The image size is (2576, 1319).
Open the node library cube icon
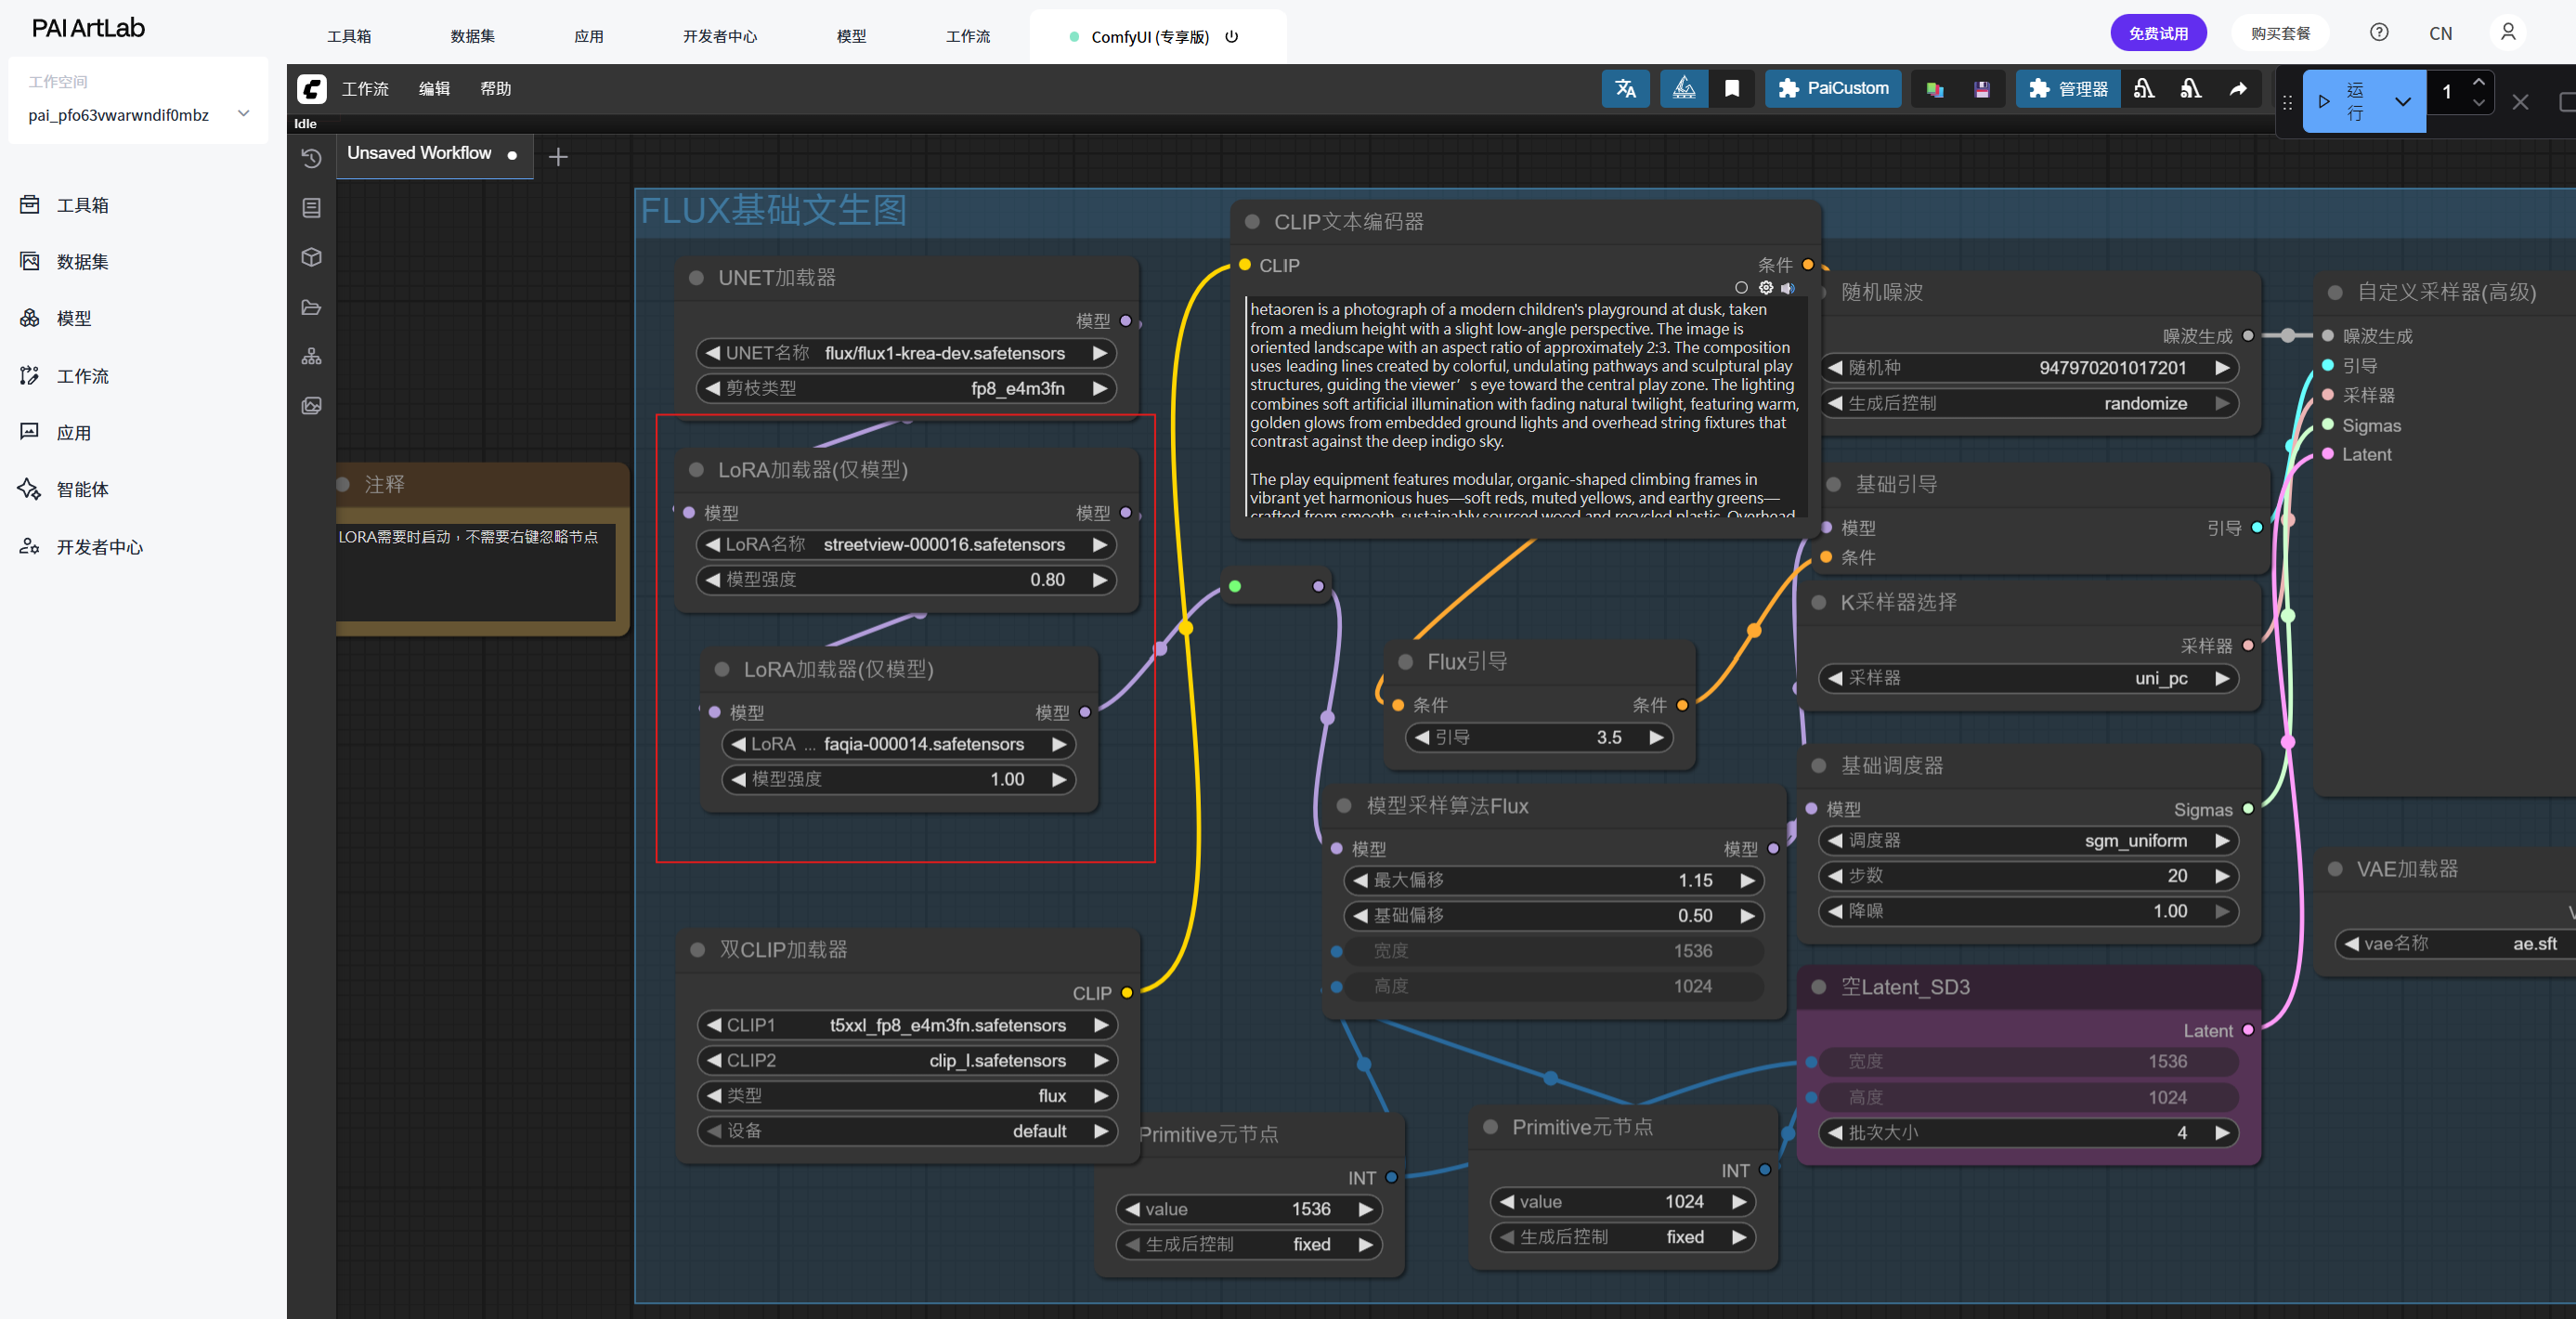click(x=311, y=257)
